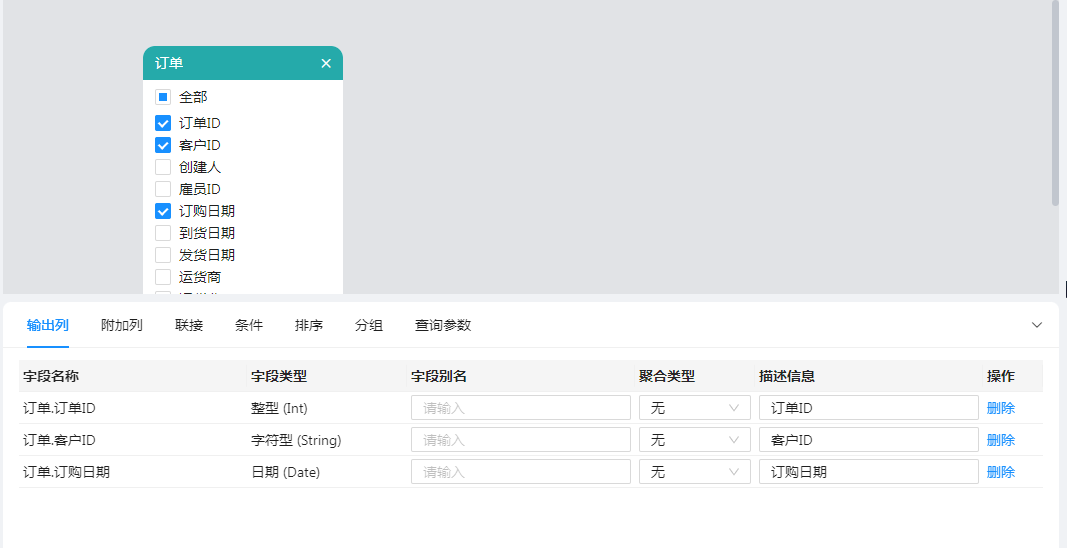Image resolution: width=1067 pixels, height=548 pixels.
Task: Open 聚合类型 dropdown for 订单.订单ID row
Action: click(x=694, y=408)
